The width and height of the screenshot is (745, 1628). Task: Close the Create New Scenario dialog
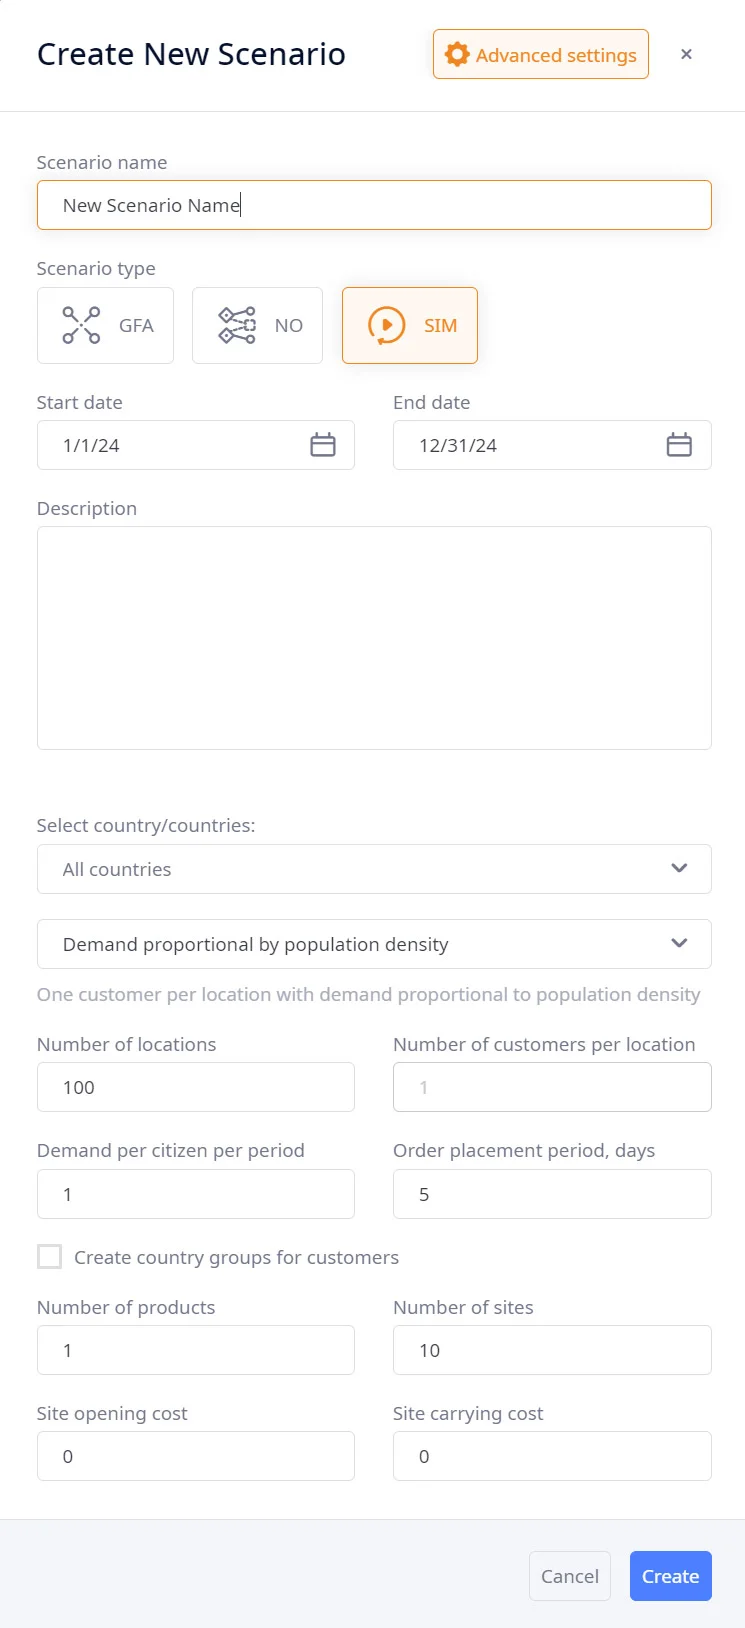tap(686, 55)
